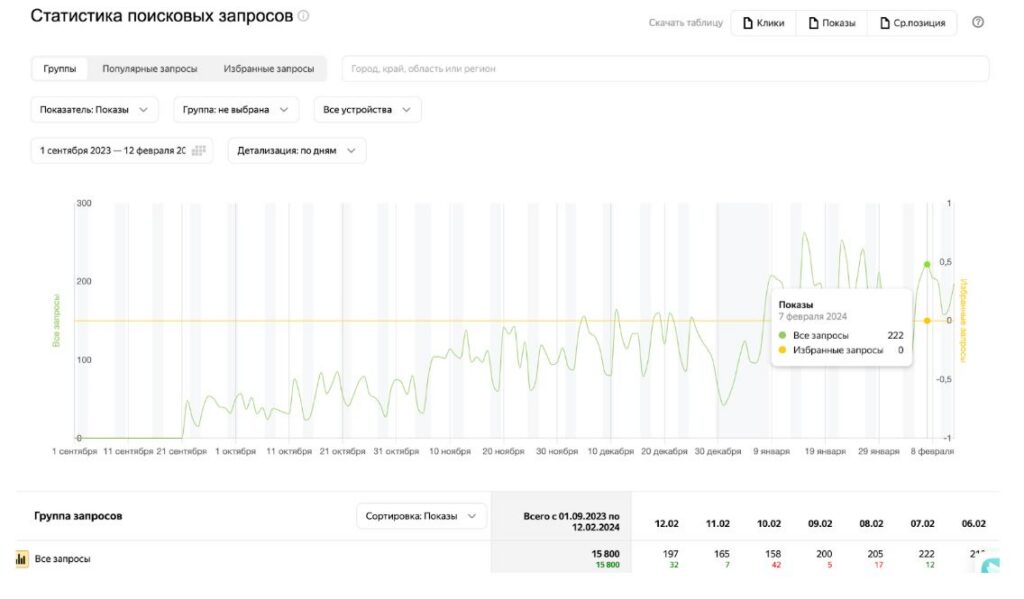Type in the region search field

(x=665, y=69)
